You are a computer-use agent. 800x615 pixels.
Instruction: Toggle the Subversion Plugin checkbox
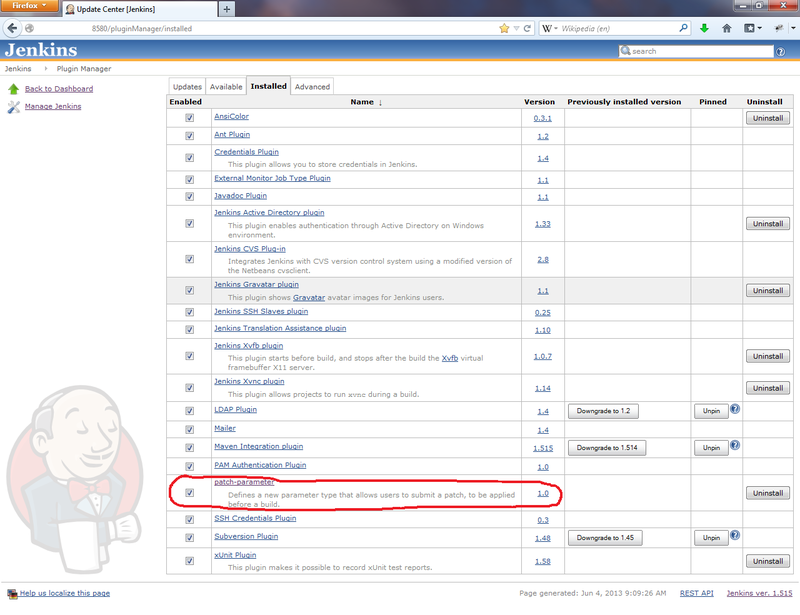(189, 537)
